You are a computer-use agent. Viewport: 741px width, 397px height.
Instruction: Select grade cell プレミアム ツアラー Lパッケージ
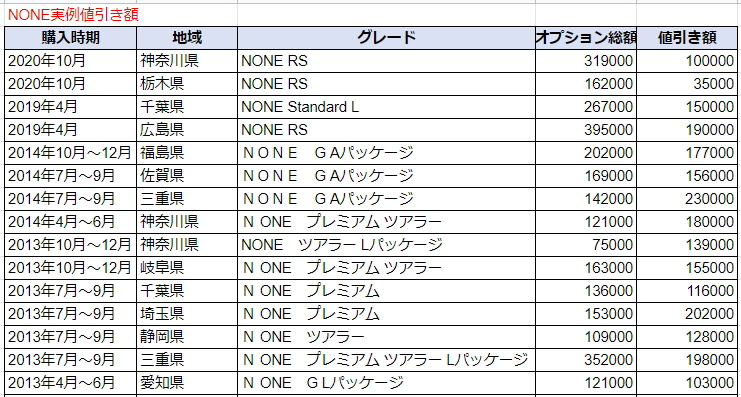(x=387, y=360)
